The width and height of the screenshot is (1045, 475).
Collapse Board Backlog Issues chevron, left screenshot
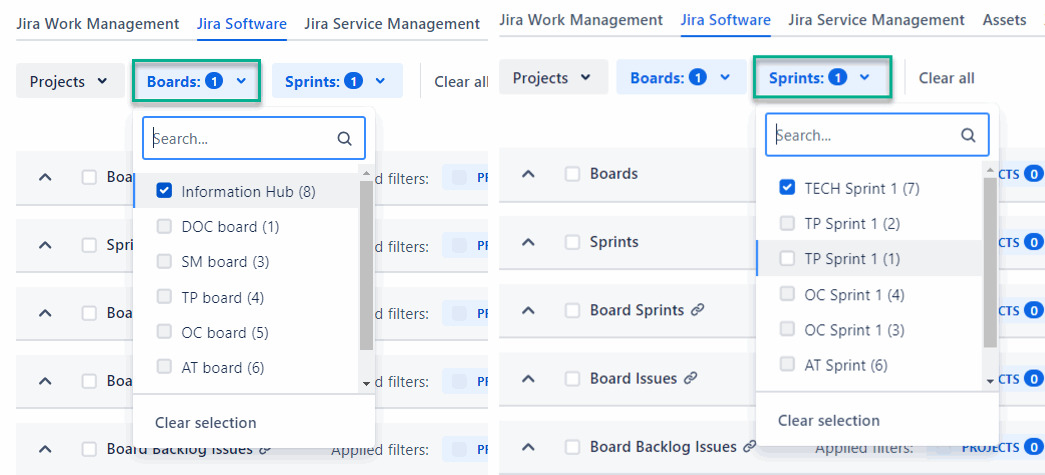tap(45, 450)
